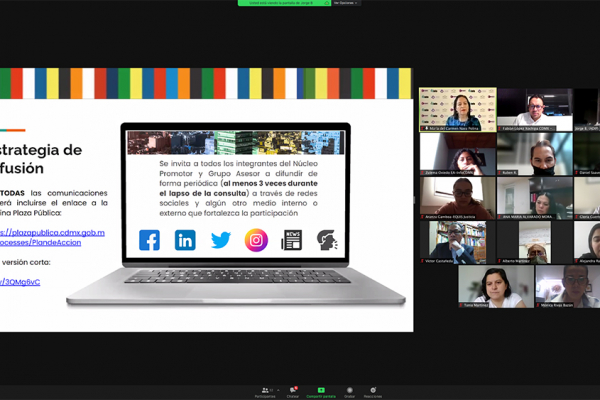Image resolution: width=600 pixels, height=400 pixels.
Task: Select Alberto Martínez's video tile
Action: (x=535, y=242)
